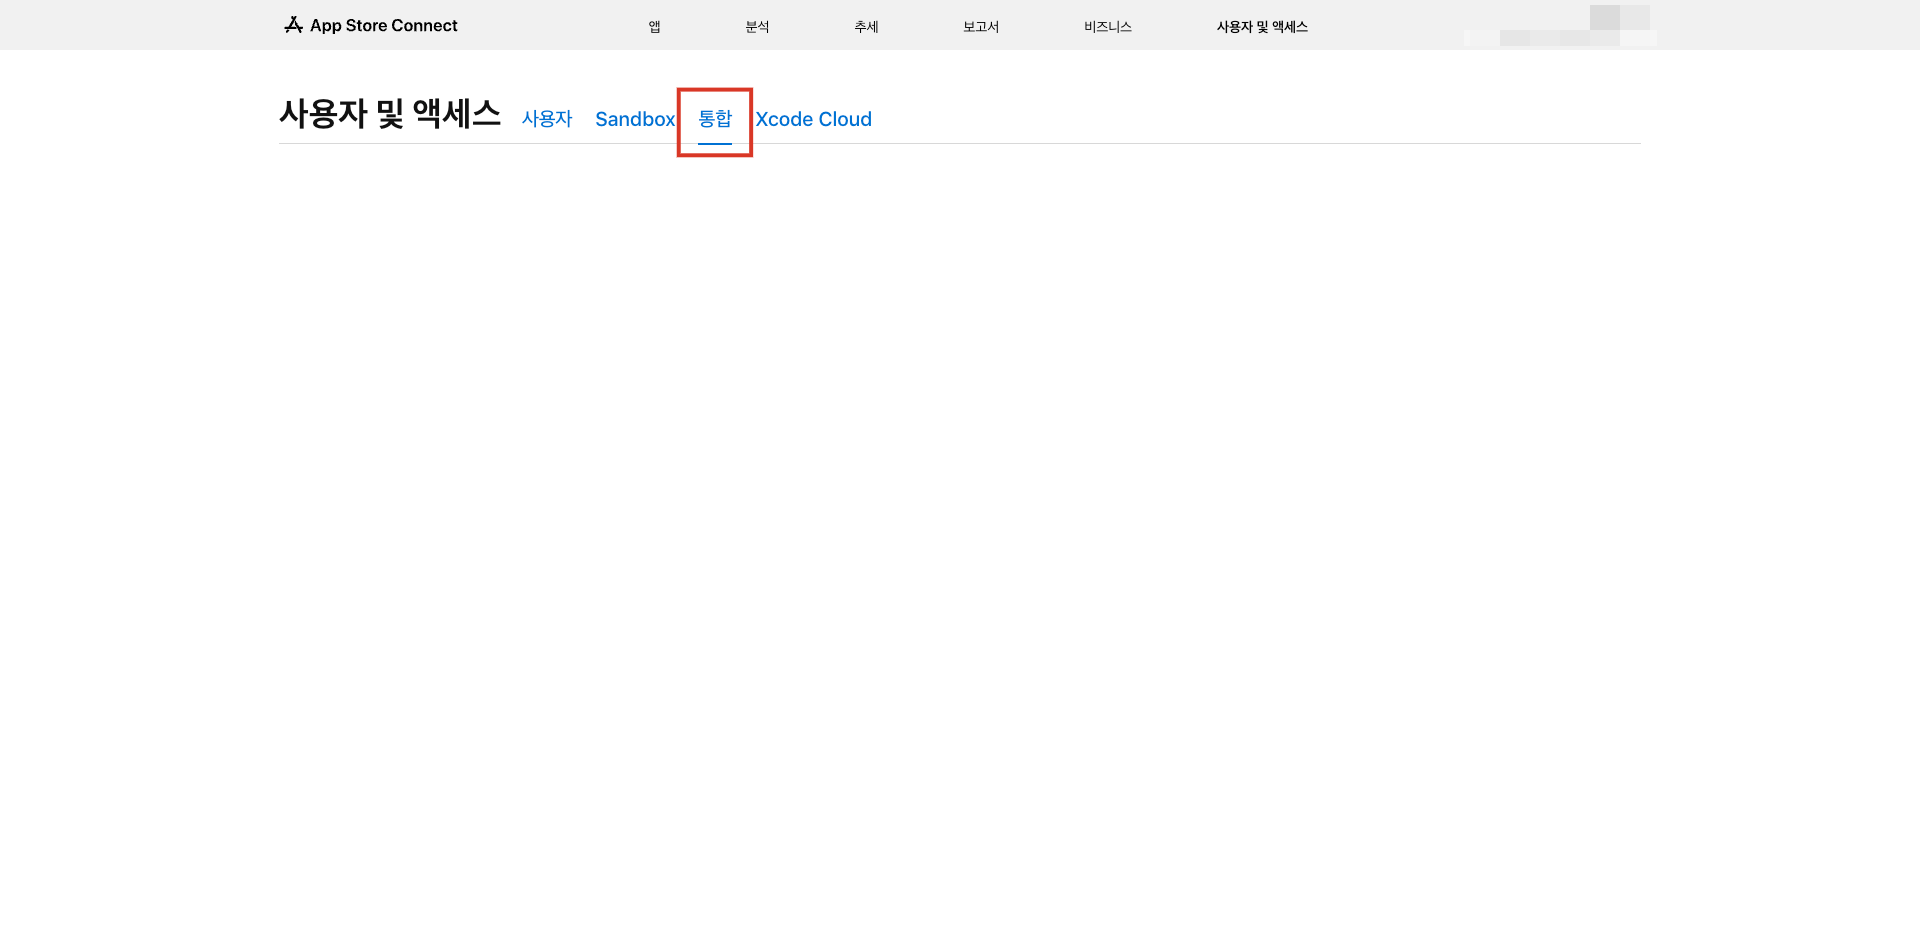Open the 앱 menu item

coord(654,27)
